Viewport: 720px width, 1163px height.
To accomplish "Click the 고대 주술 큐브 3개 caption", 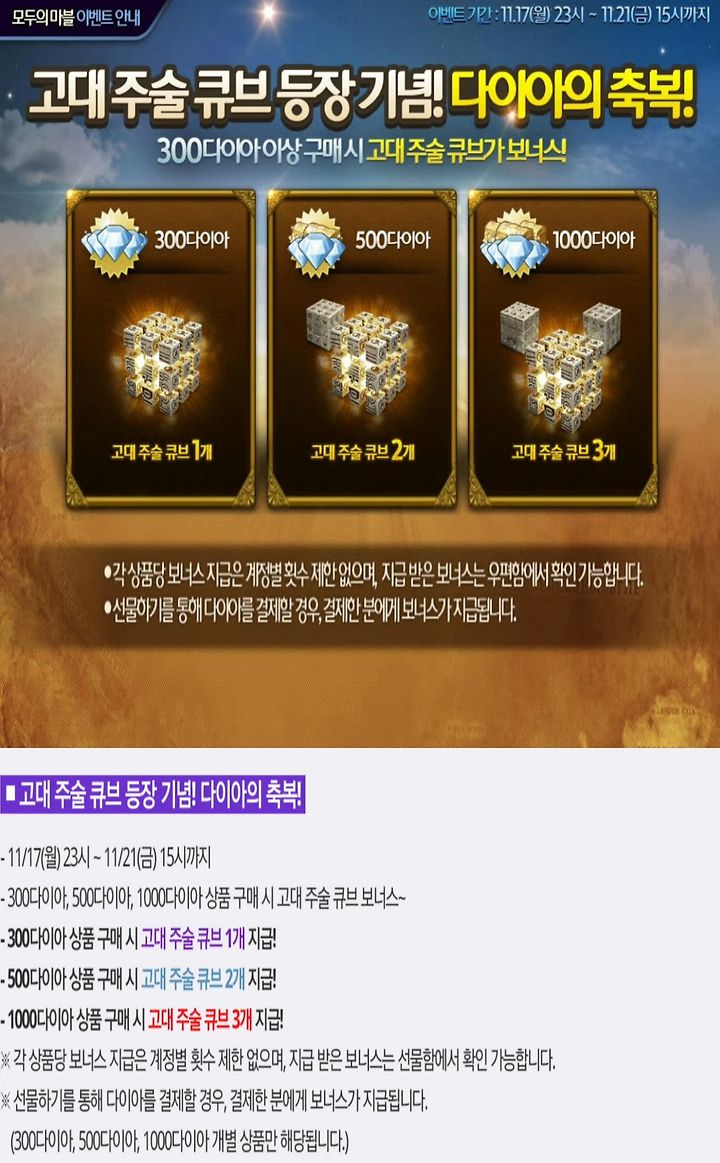I will point(564,451).
